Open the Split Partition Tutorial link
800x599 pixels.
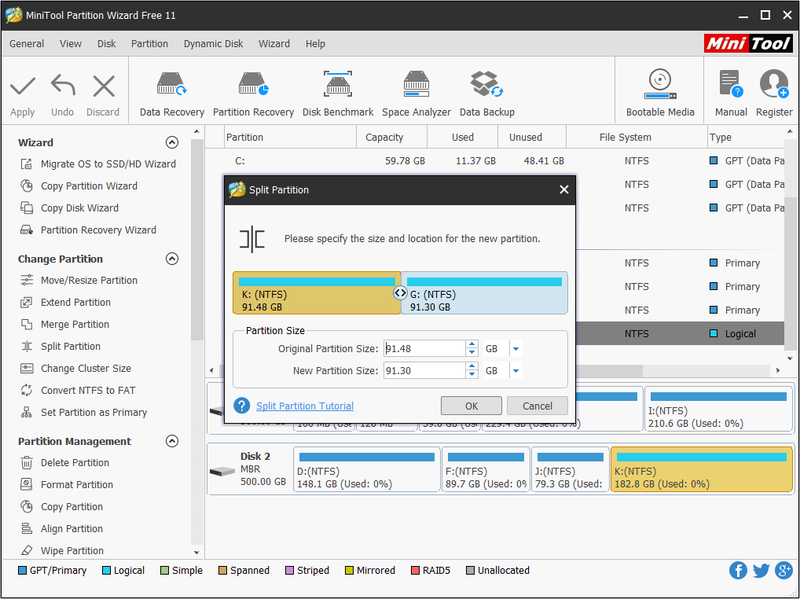tap(305, 406)
